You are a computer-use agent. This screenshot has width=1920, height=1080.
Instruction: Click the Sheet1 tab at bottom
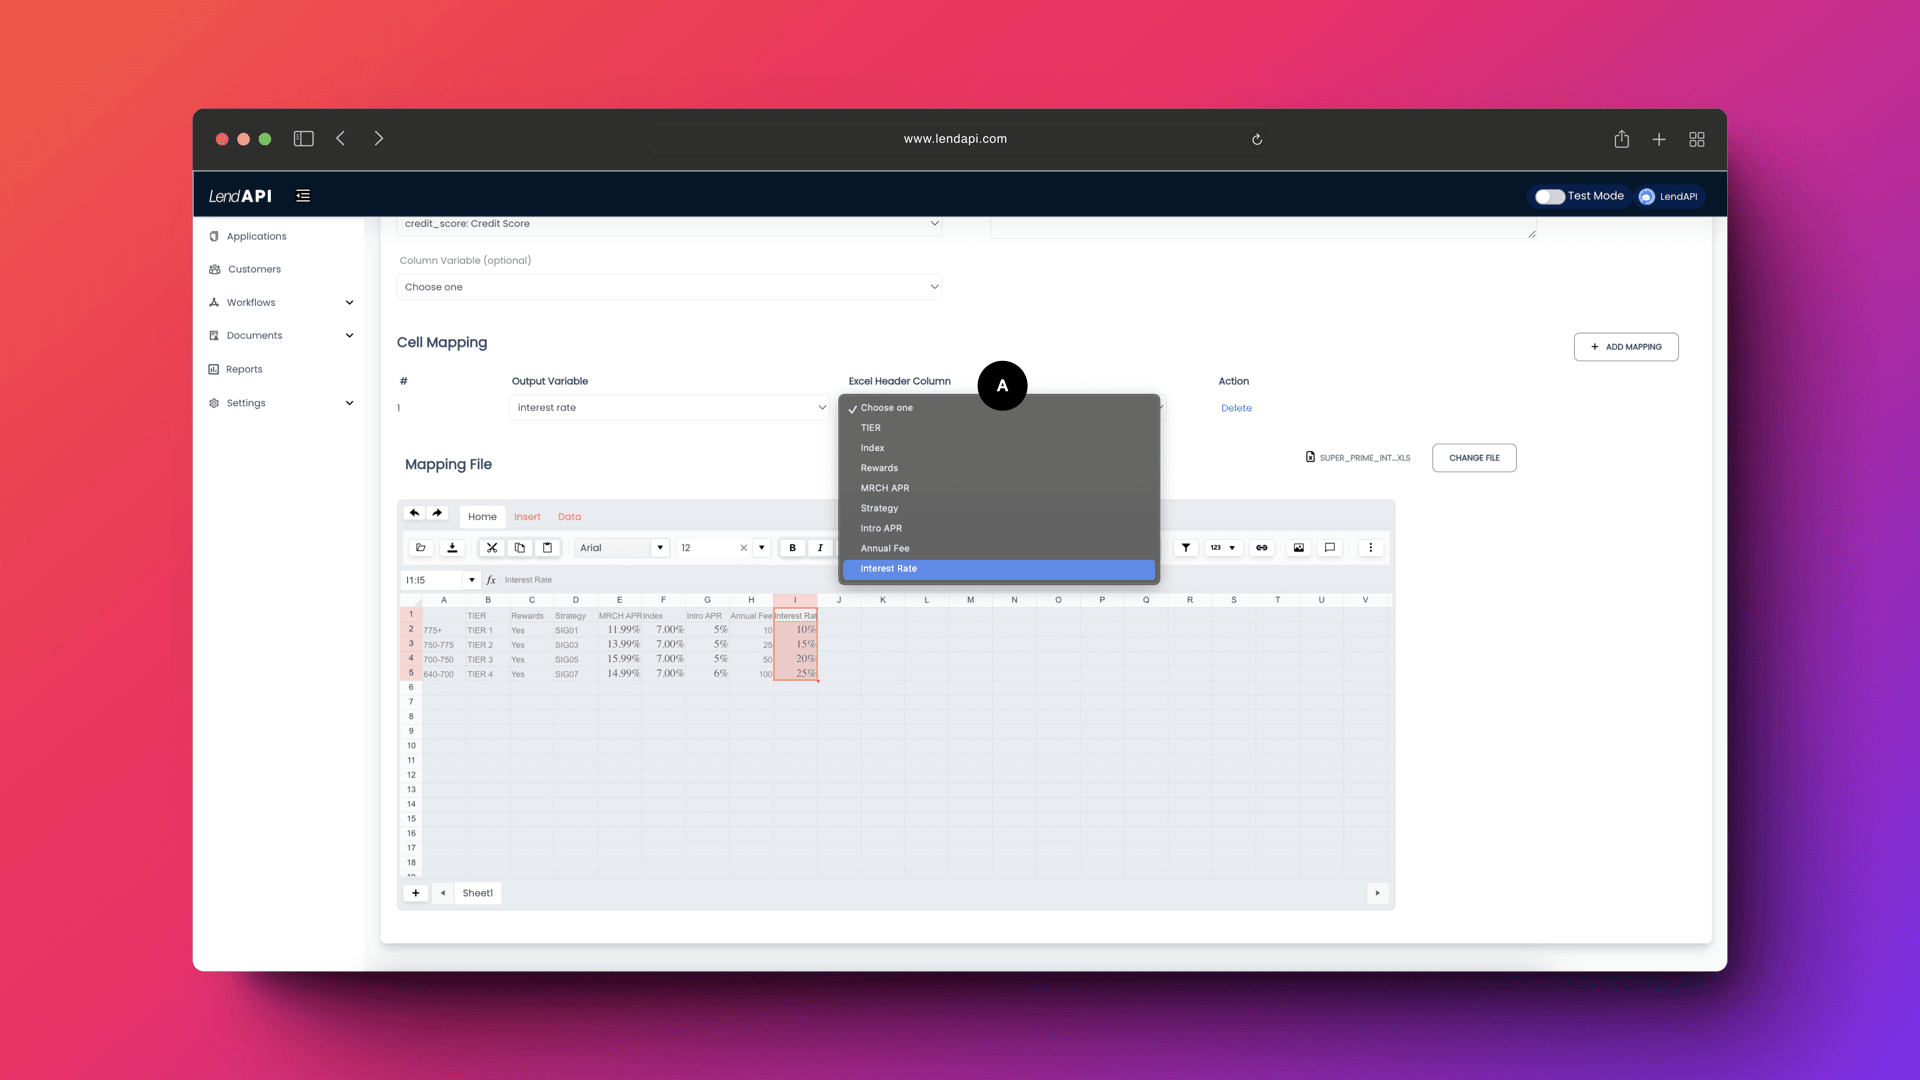click(477, 893)
